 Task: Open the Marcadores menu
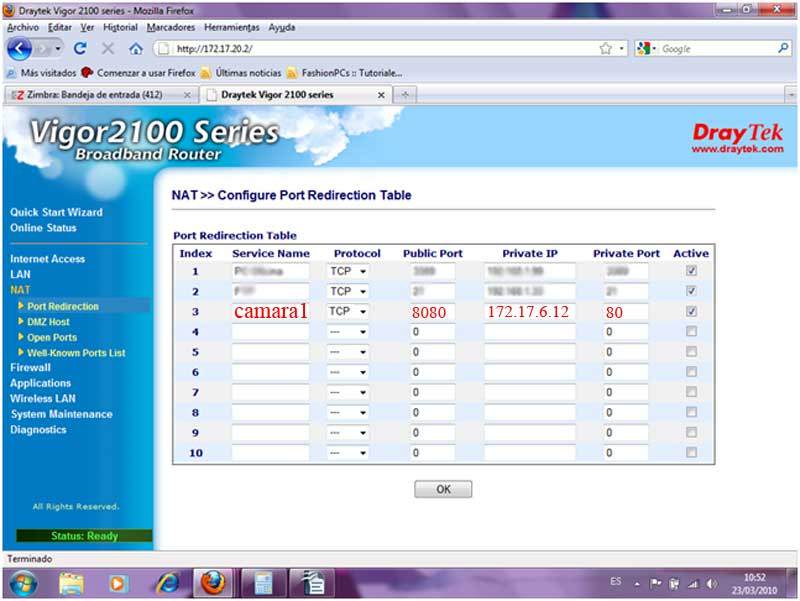pyautogui.click(x=171, y=28)
